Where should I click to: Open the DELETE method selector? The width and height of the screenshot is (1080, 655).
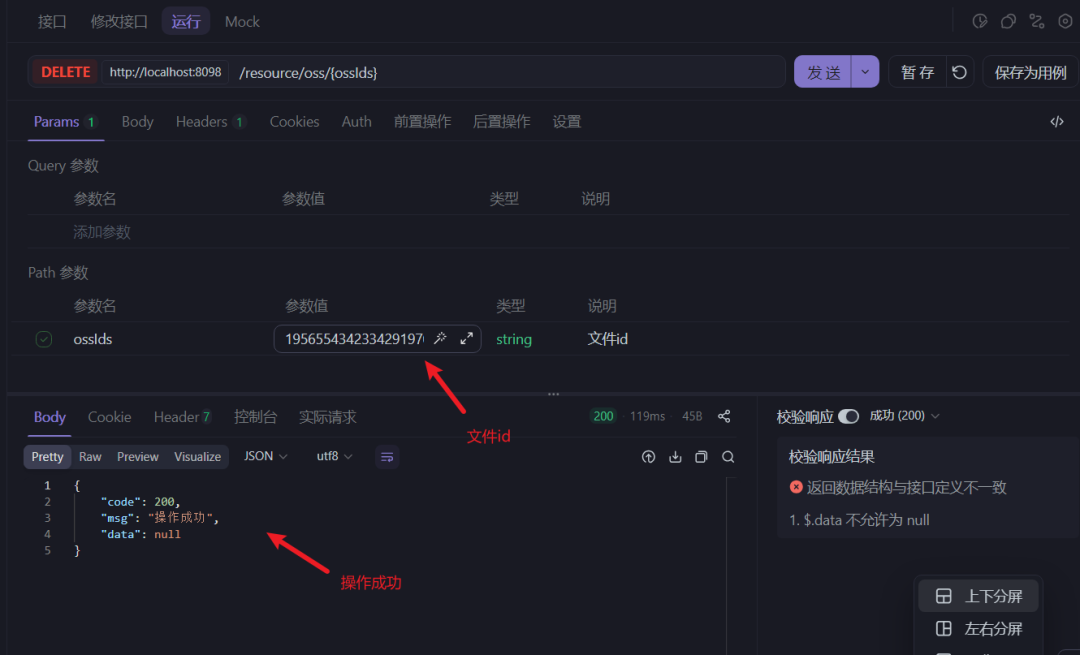(x=65, y=72)
